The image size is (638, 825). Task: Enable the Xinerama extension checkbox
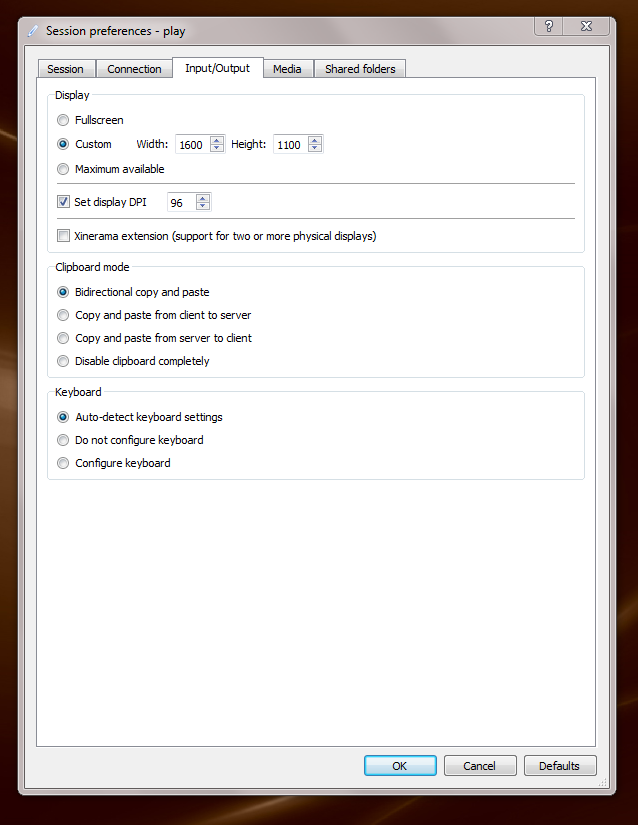pos(63,236)
